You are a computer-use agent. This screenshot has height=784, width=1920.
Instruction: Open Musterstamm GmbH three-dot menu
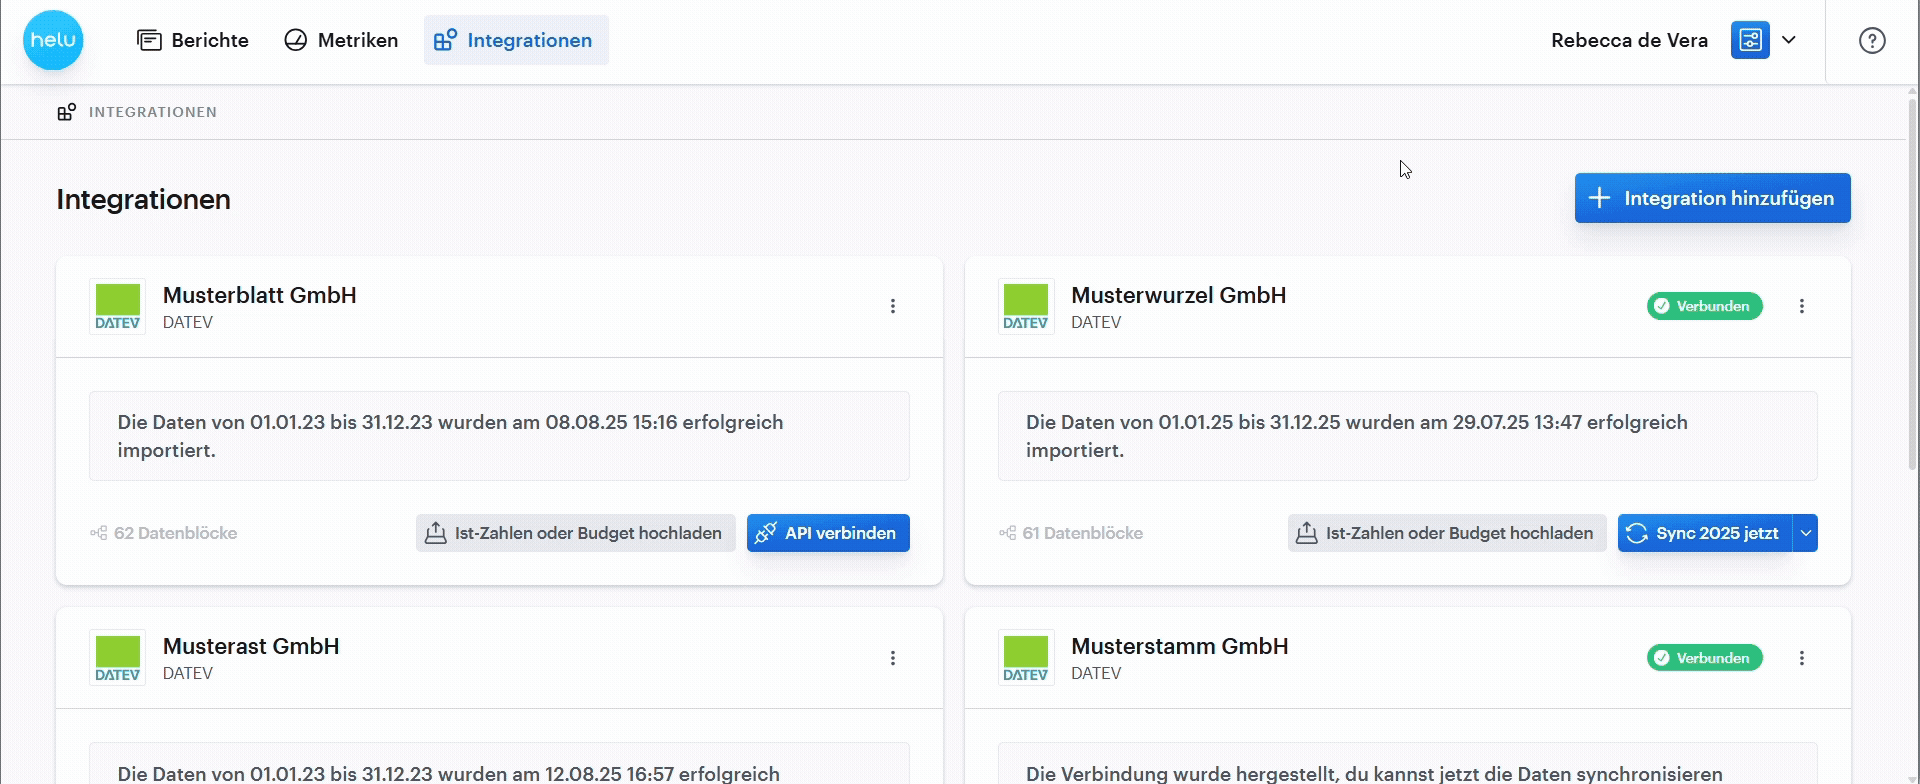point(1802,658)
